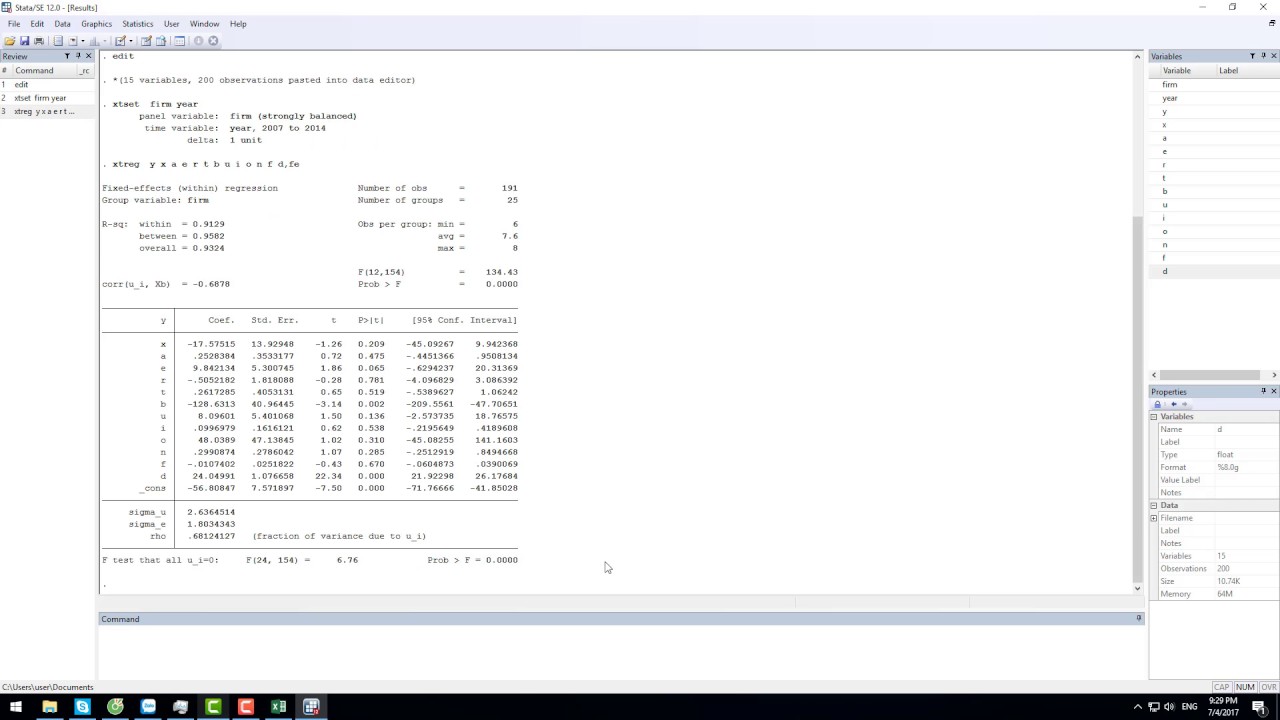Pin the Command panel

[x=1138, y=618]
